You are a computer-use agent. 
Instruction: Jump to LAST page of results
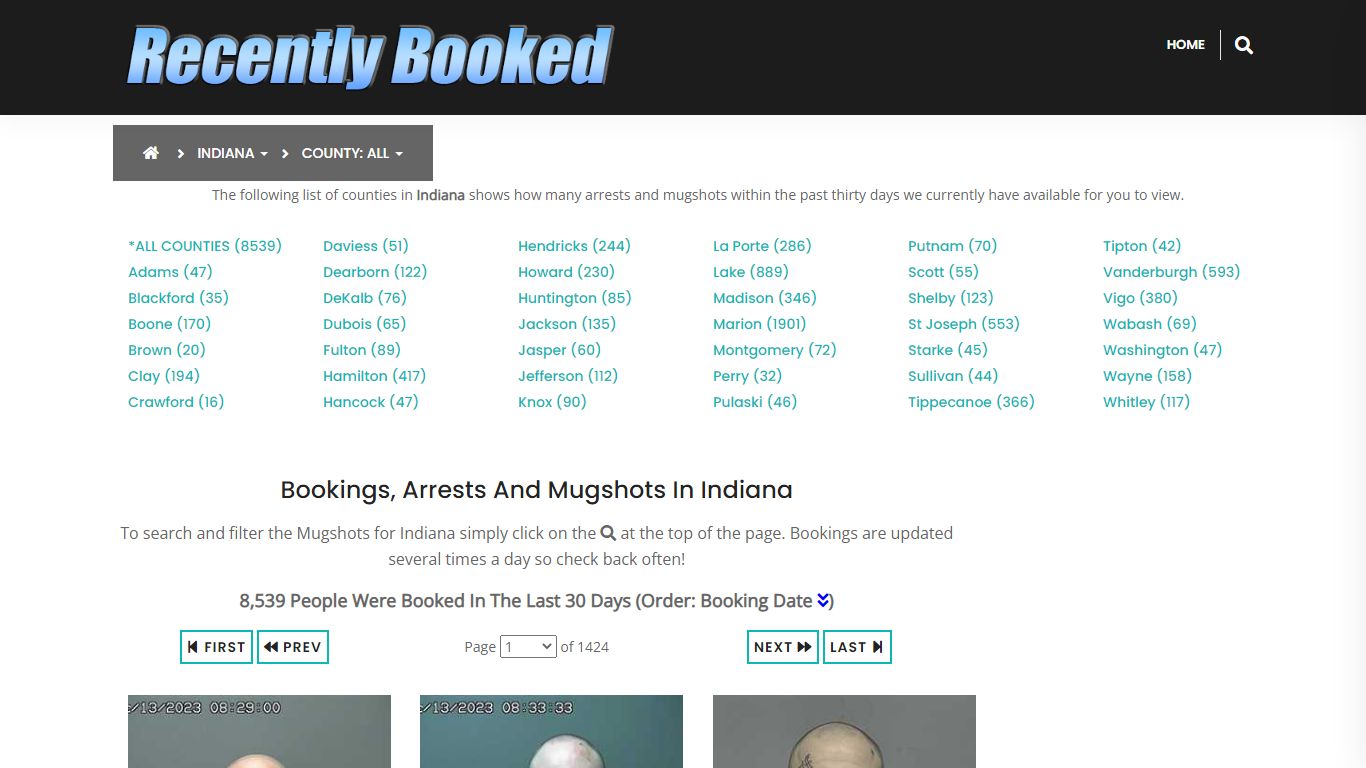pos(857,647)
